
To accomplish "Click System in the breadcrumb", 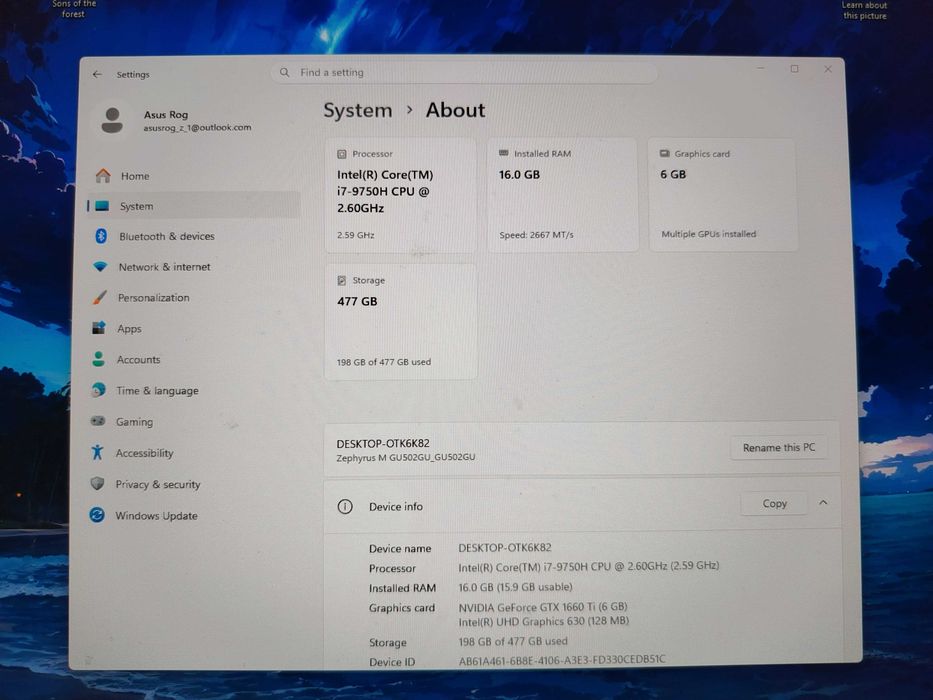I will 358,110.
